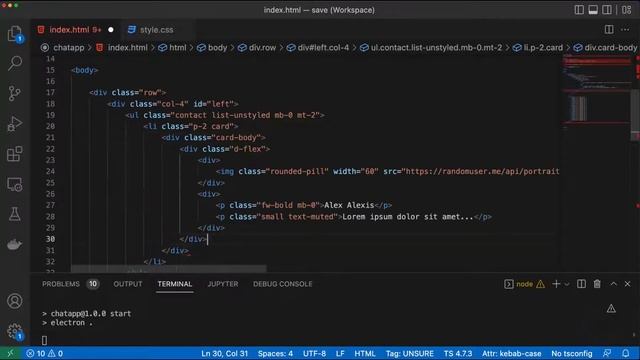Create a new terminal with plus icon

[556, 284]
